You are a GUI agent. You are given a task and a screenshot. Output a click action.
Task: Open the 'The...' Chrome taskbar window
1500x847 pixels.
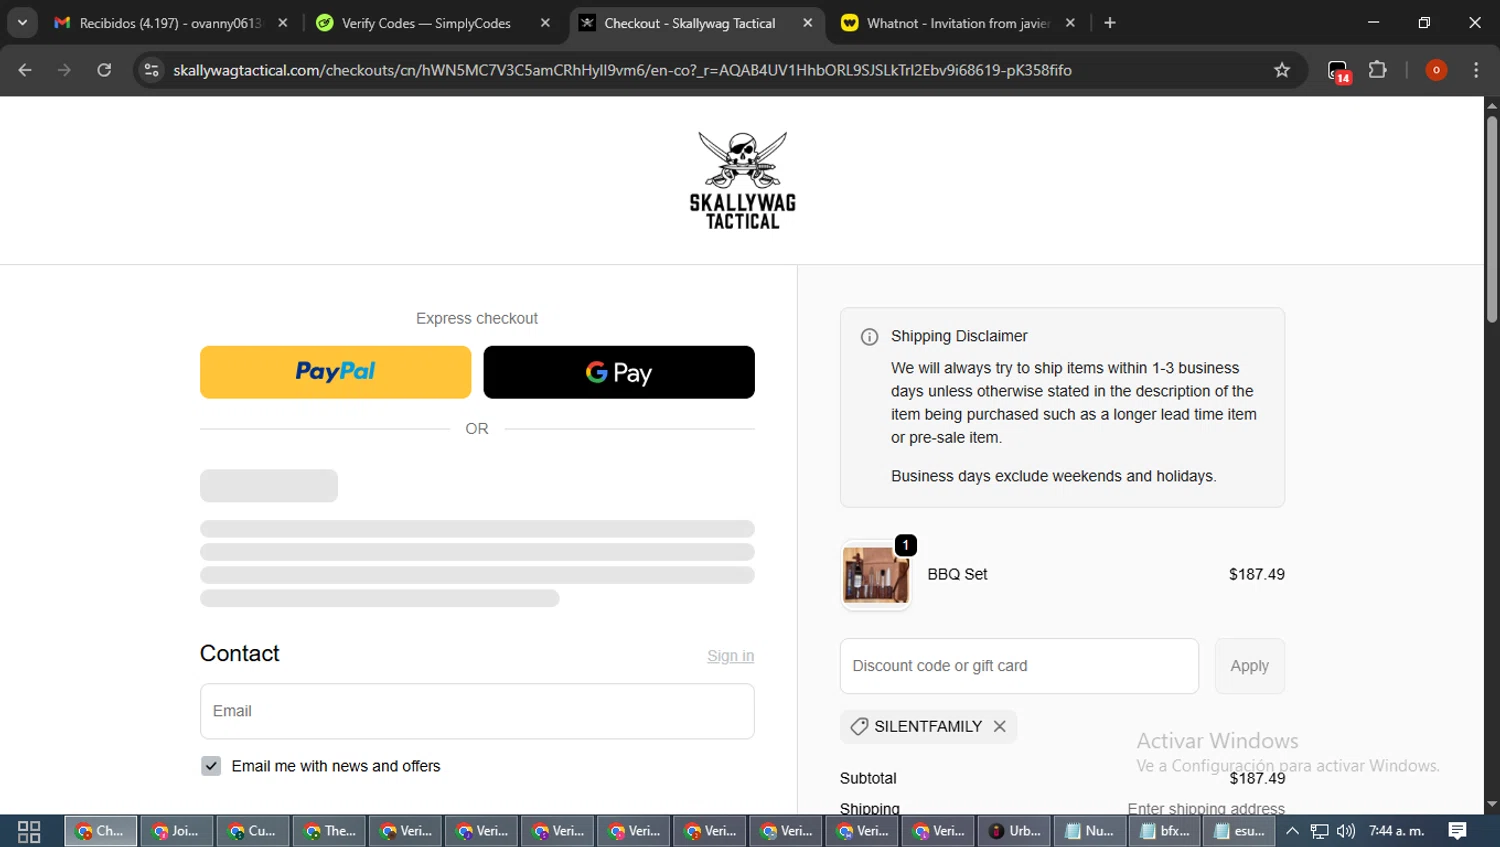tap(329, 831)
